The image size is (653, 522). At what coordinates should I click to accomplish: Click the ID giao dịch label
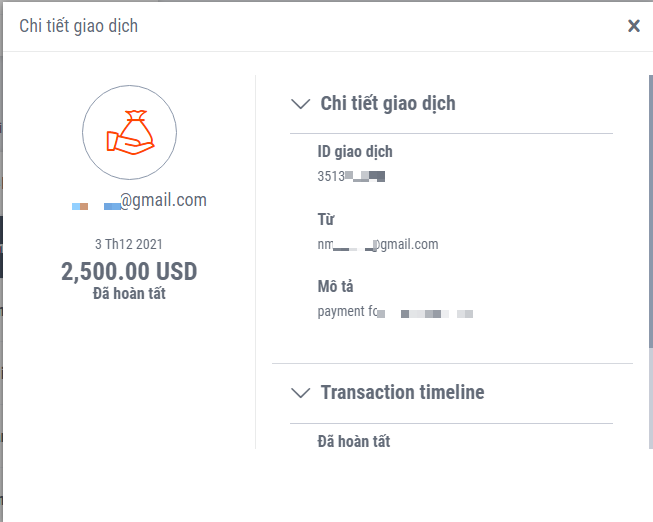[x=355, y=152]
